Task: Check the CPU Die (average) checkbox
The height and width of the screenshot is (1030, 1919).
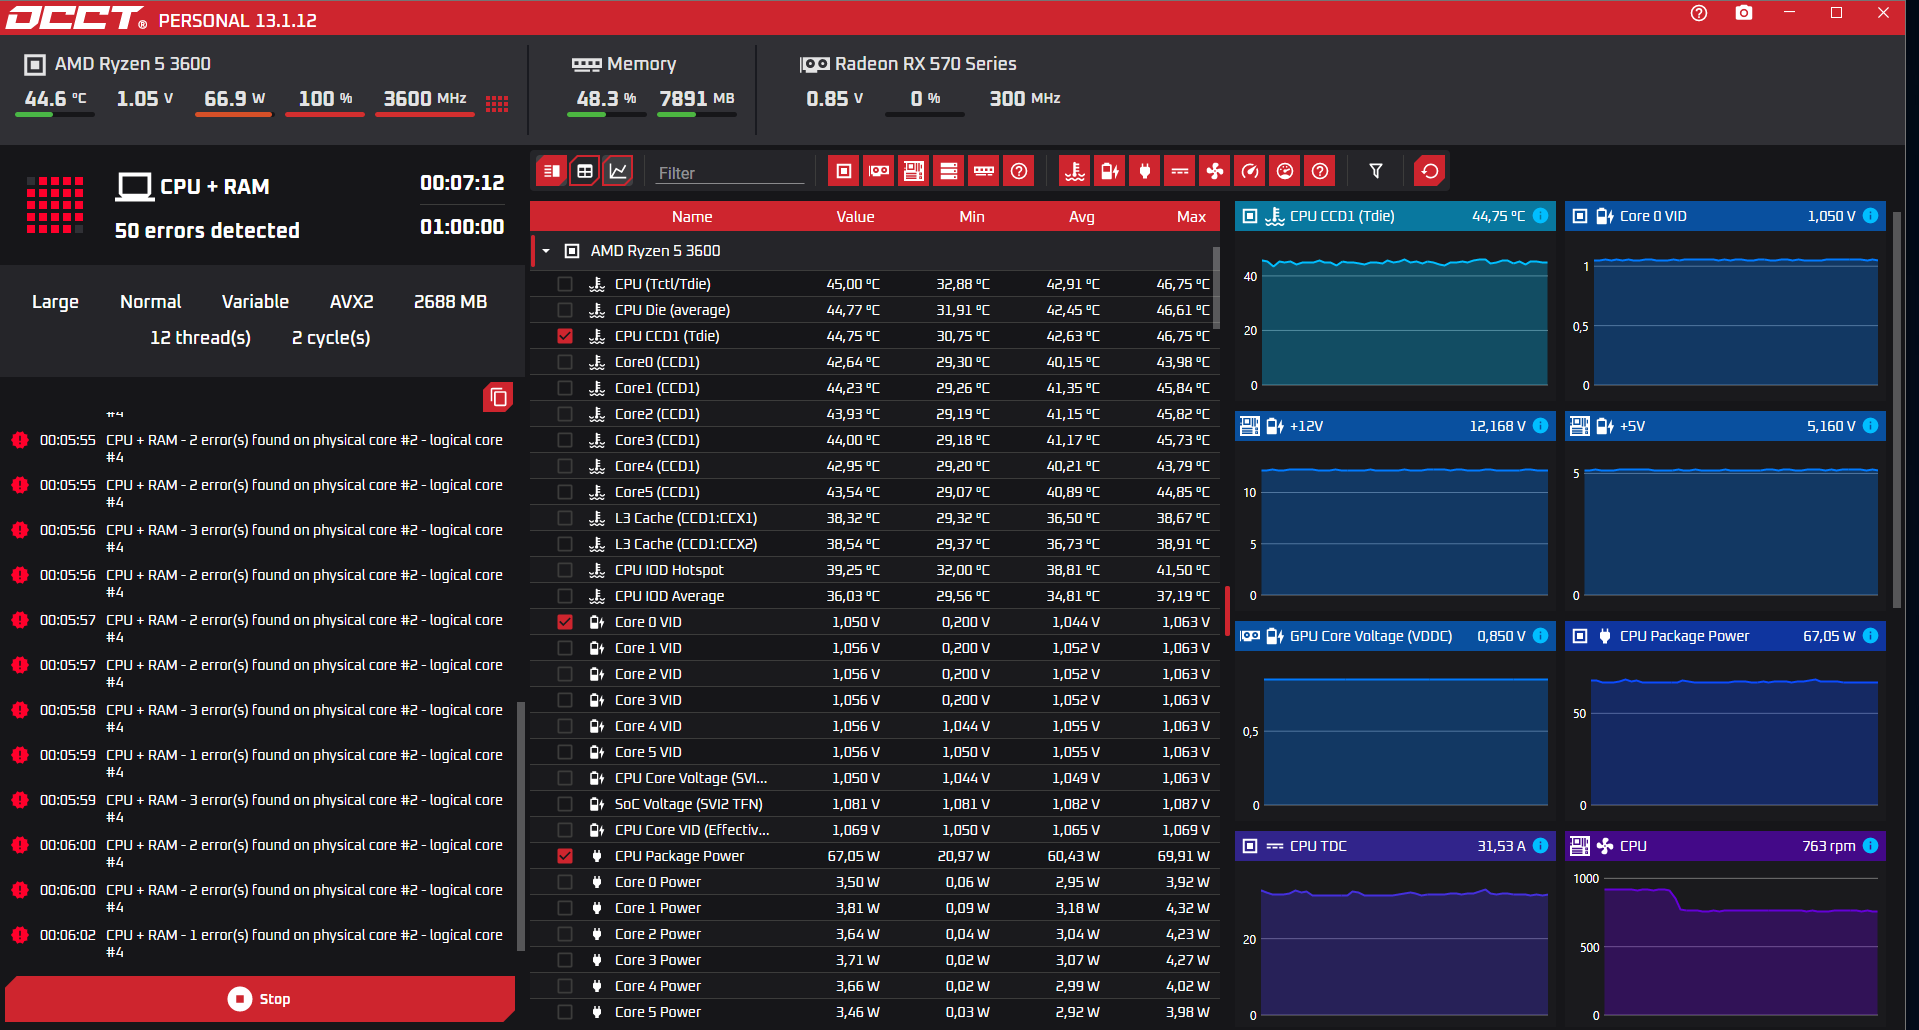Action: 565,310
